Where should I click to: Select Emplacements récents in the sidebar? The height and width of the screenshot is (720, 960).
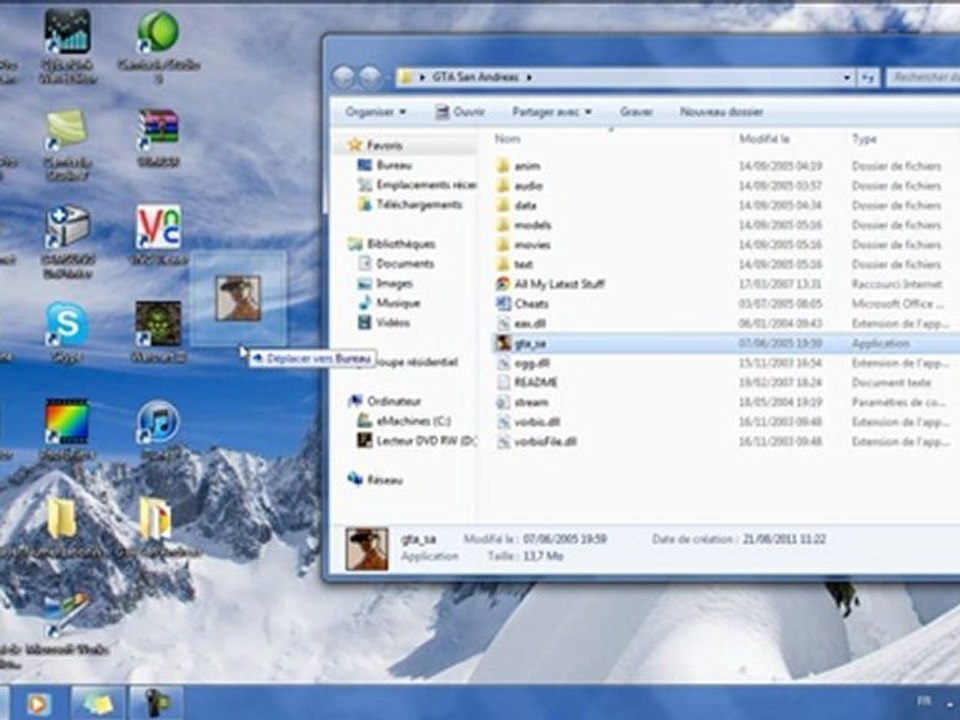tap(416, 185)
